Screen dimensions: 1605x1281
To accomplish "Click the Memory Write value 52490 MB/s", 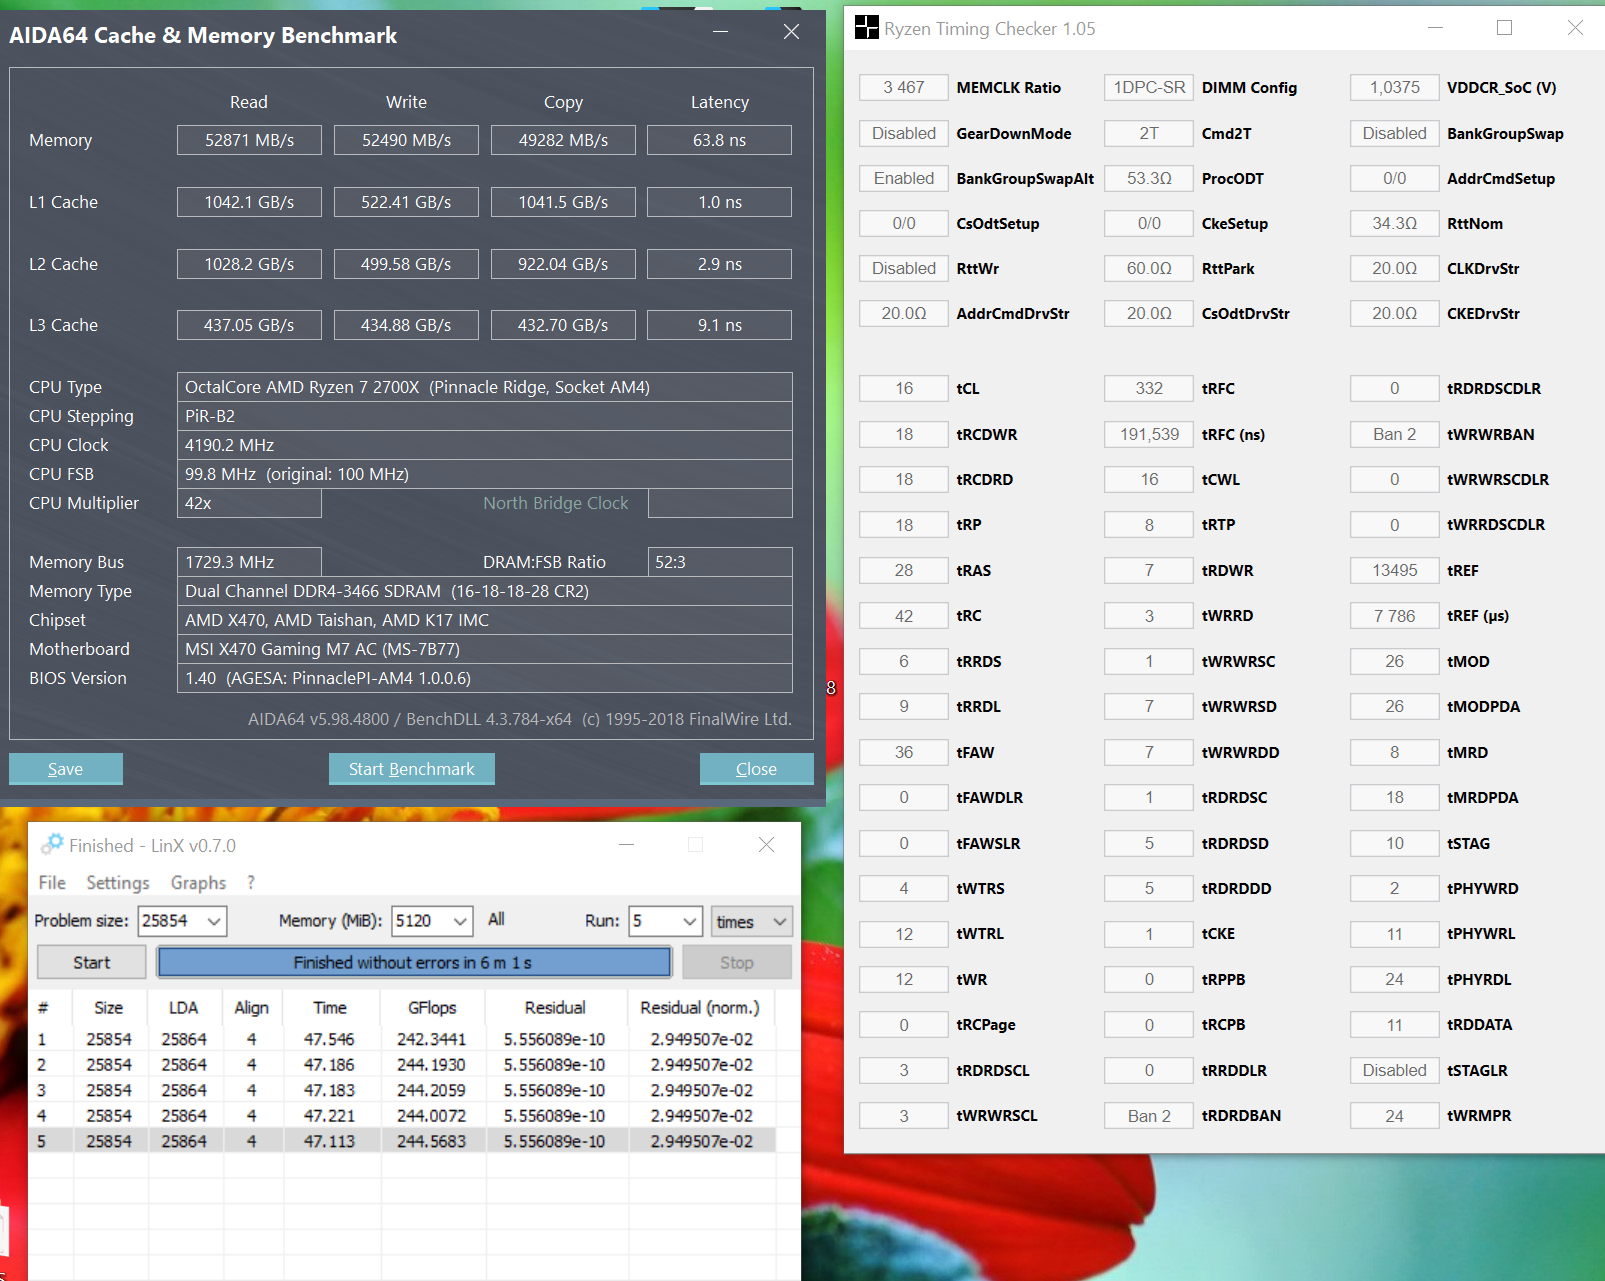I will click(x=406, y=140).
